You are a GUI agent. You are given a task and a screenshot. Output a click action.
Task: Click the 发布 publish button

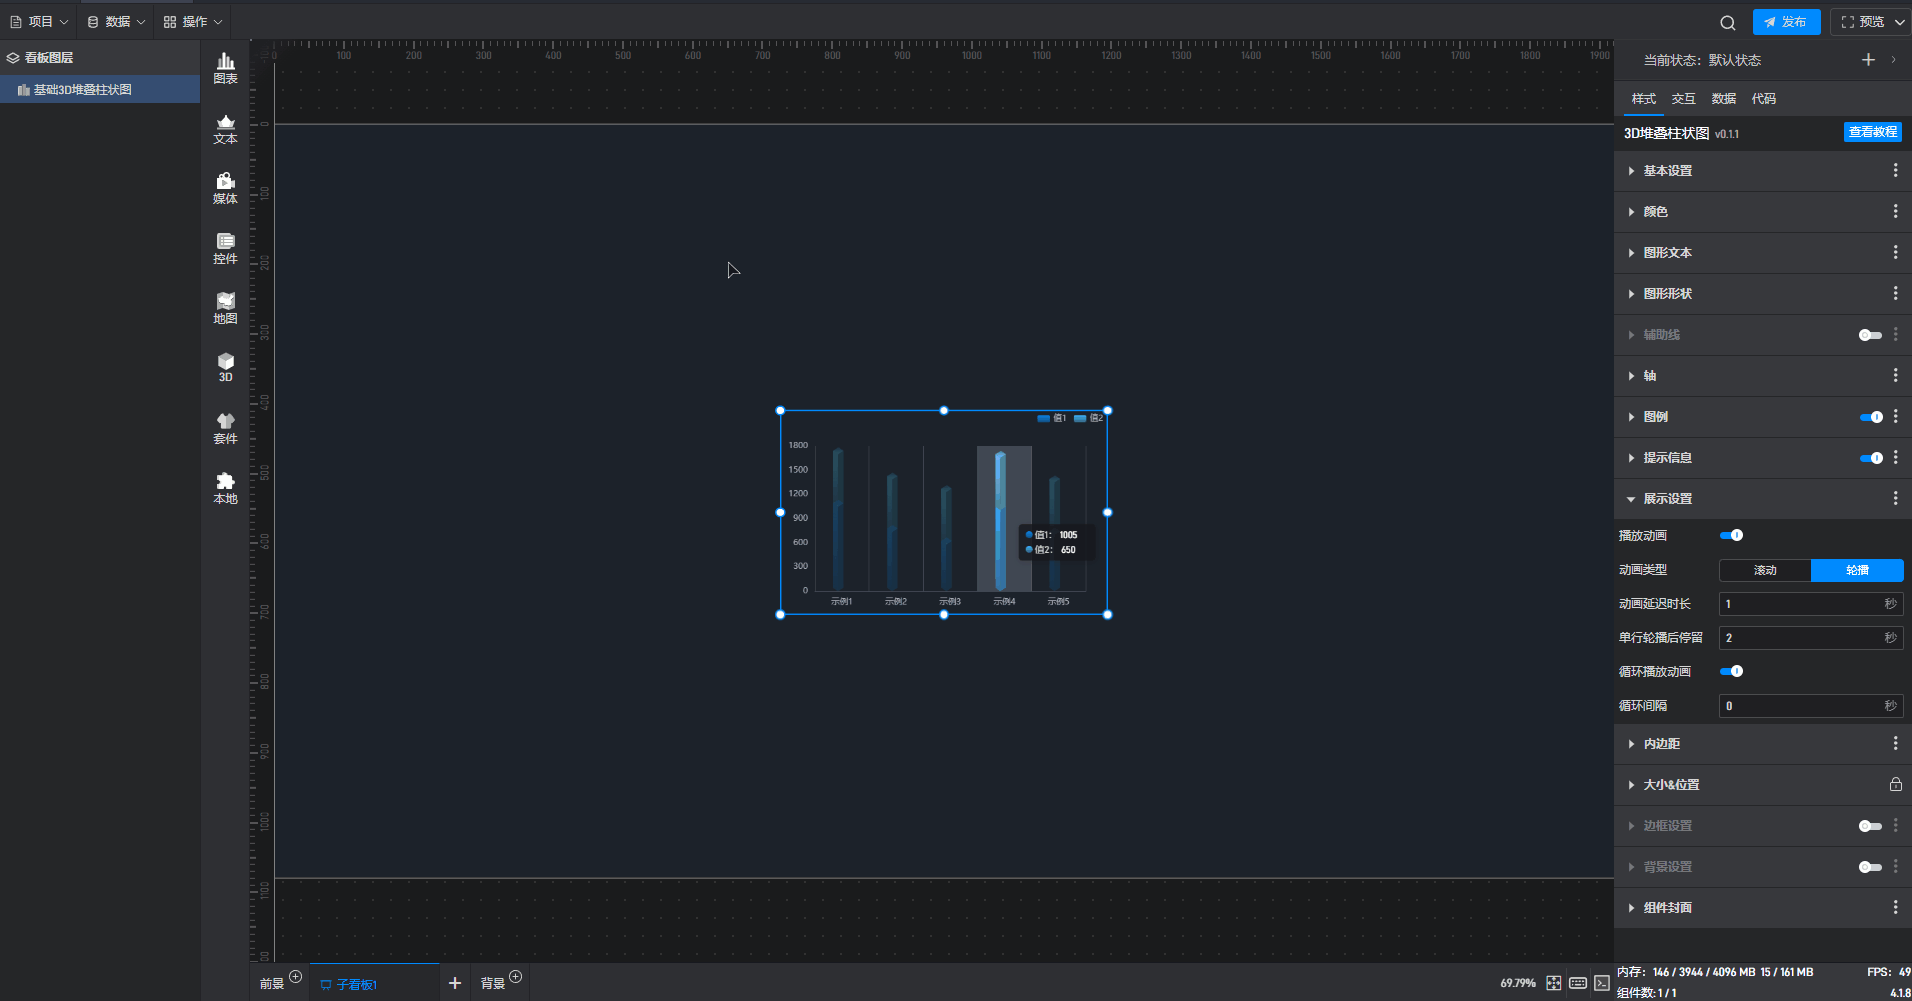(x=1786, y=22)
